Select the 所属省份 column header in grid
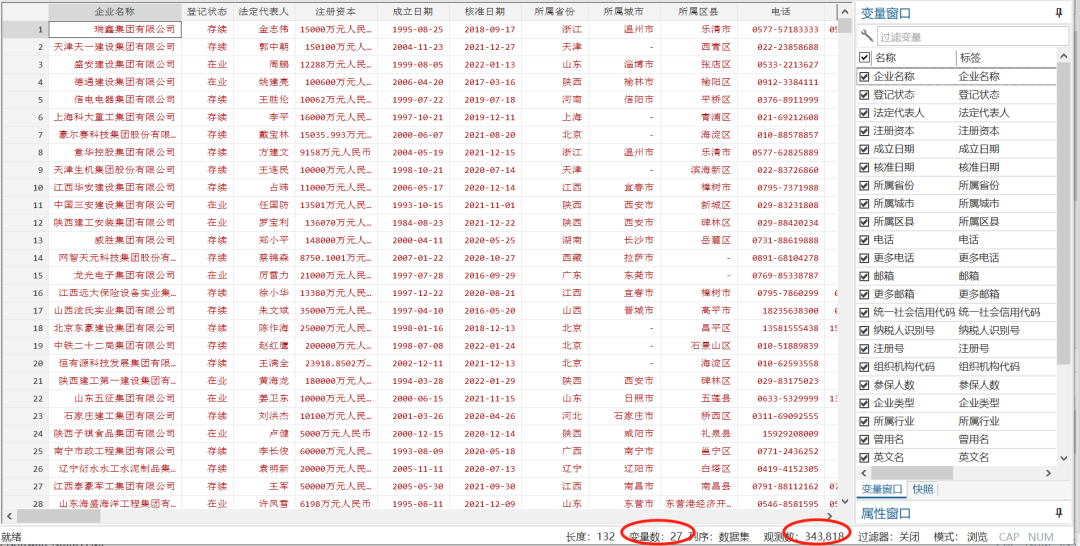 click(554, 12)
